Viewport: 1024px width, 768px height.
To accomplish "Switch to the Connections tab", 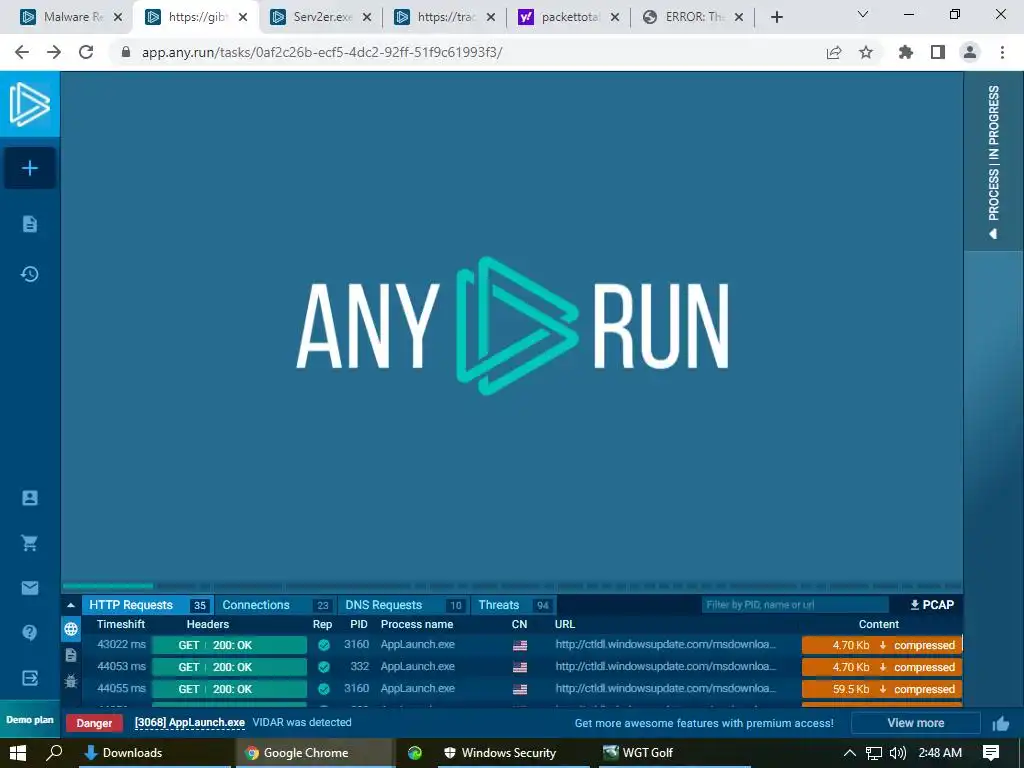I will pos(275,605).
